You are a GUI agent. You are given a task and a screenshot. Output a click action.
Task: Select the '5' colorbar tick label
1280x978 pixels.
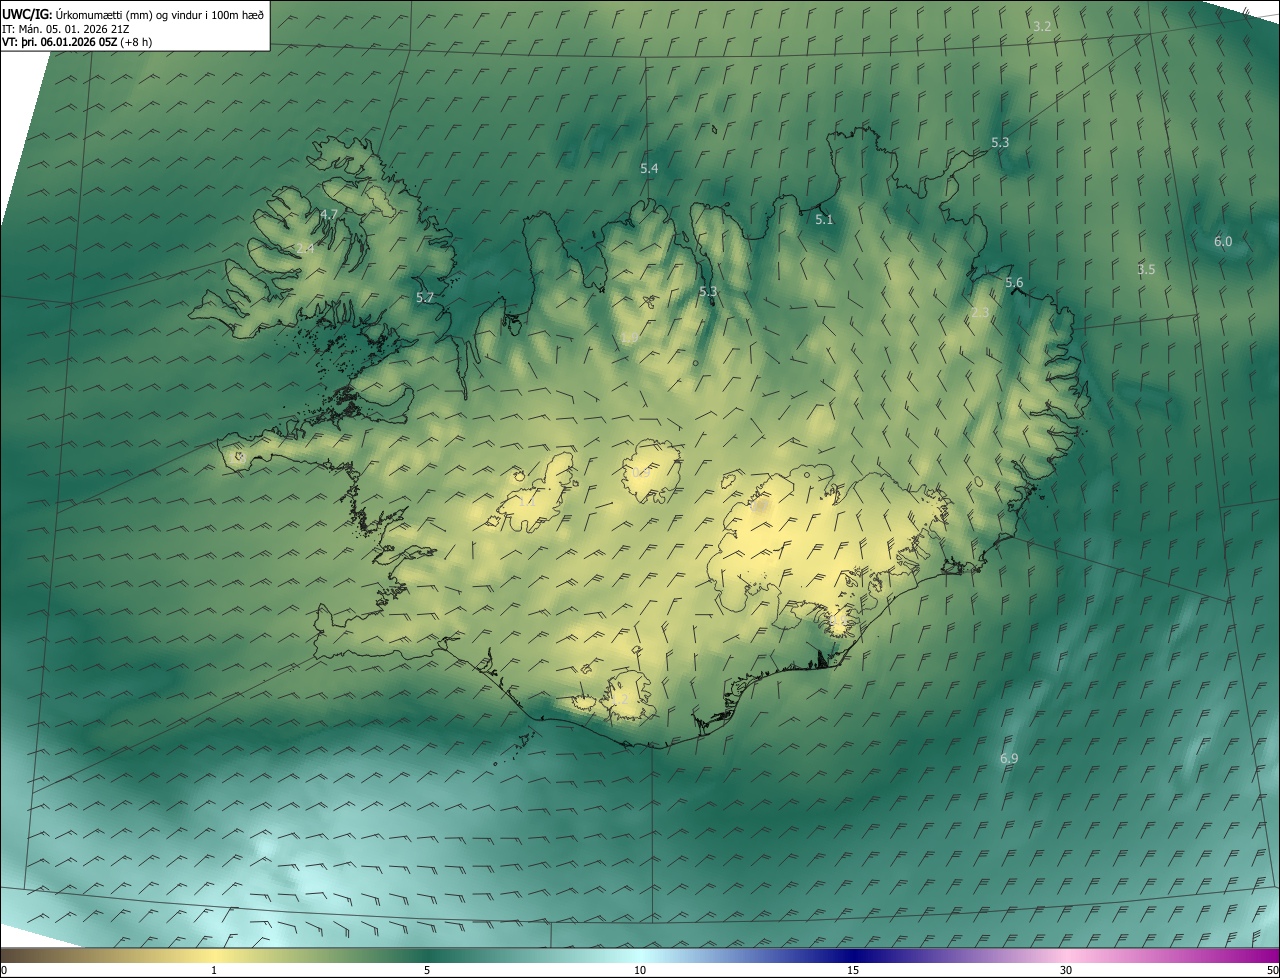coord(427,970)
